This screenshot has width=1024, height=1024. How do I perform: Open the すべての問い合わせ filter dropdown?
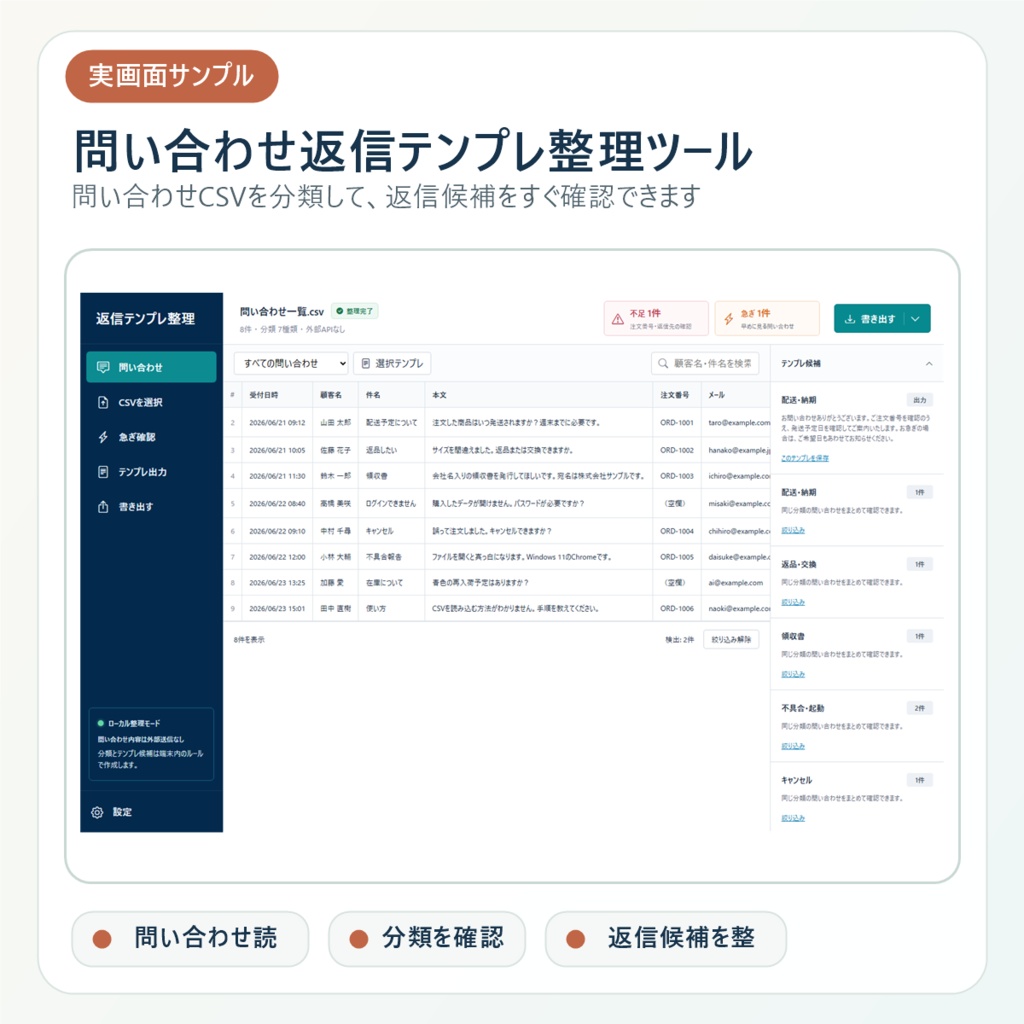point(291,363)
